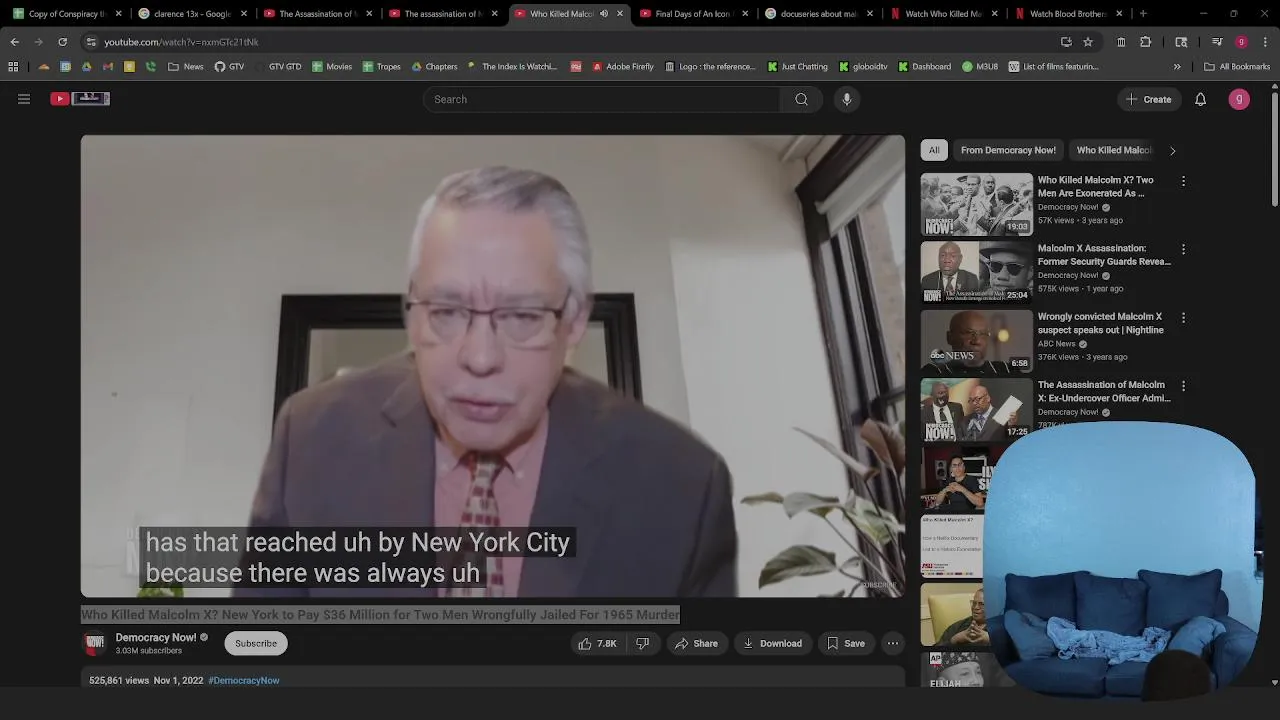Open the Tropes bookmark
The image size is (1280, 720).
(381, 67)
